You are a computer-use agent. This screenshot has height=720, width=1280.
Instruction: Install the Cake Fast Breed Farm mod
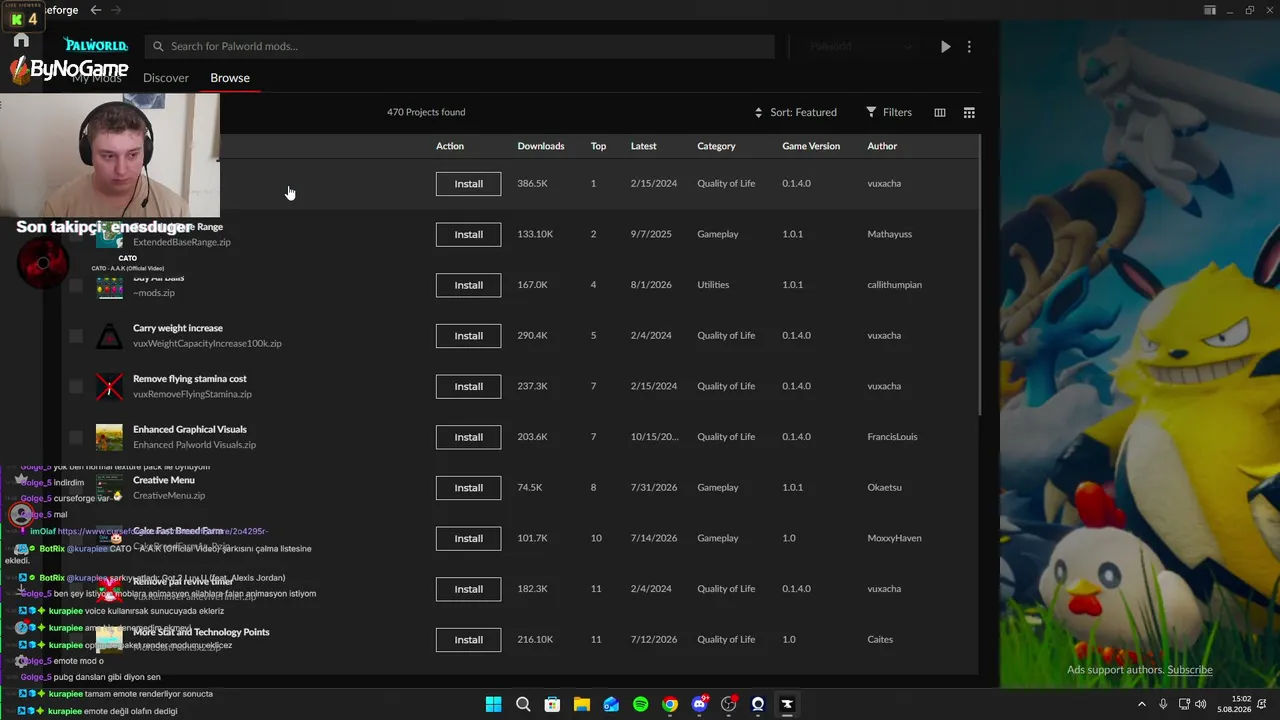pos(468,538)
